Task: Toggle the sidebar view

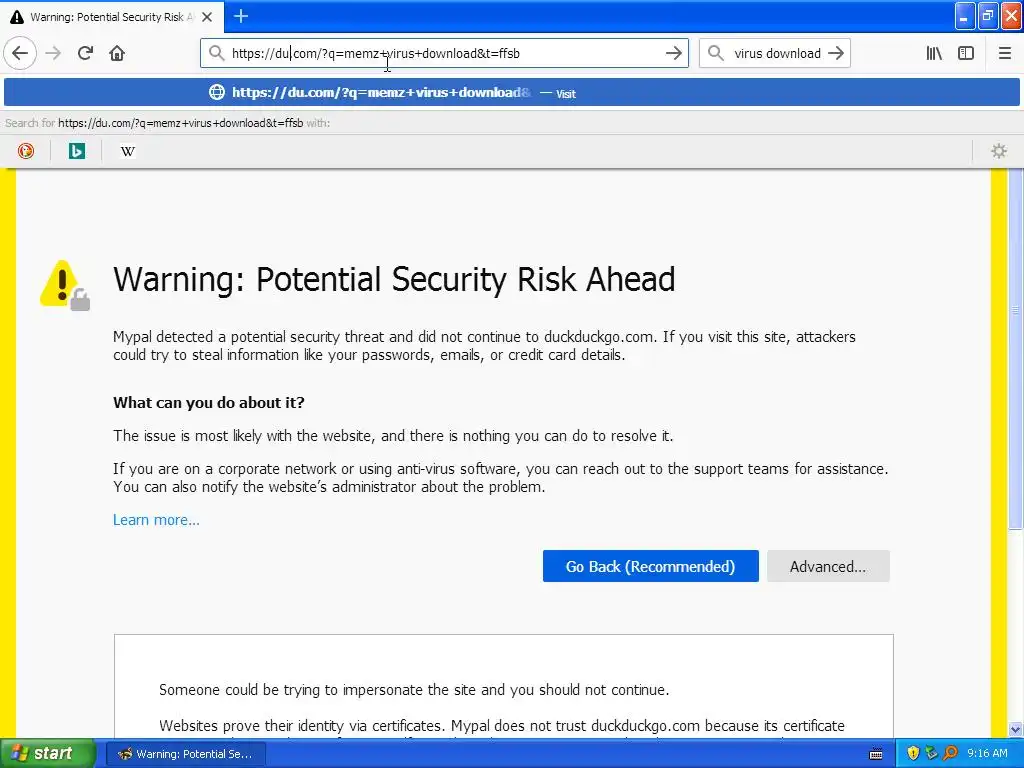Action: (966, 54)
